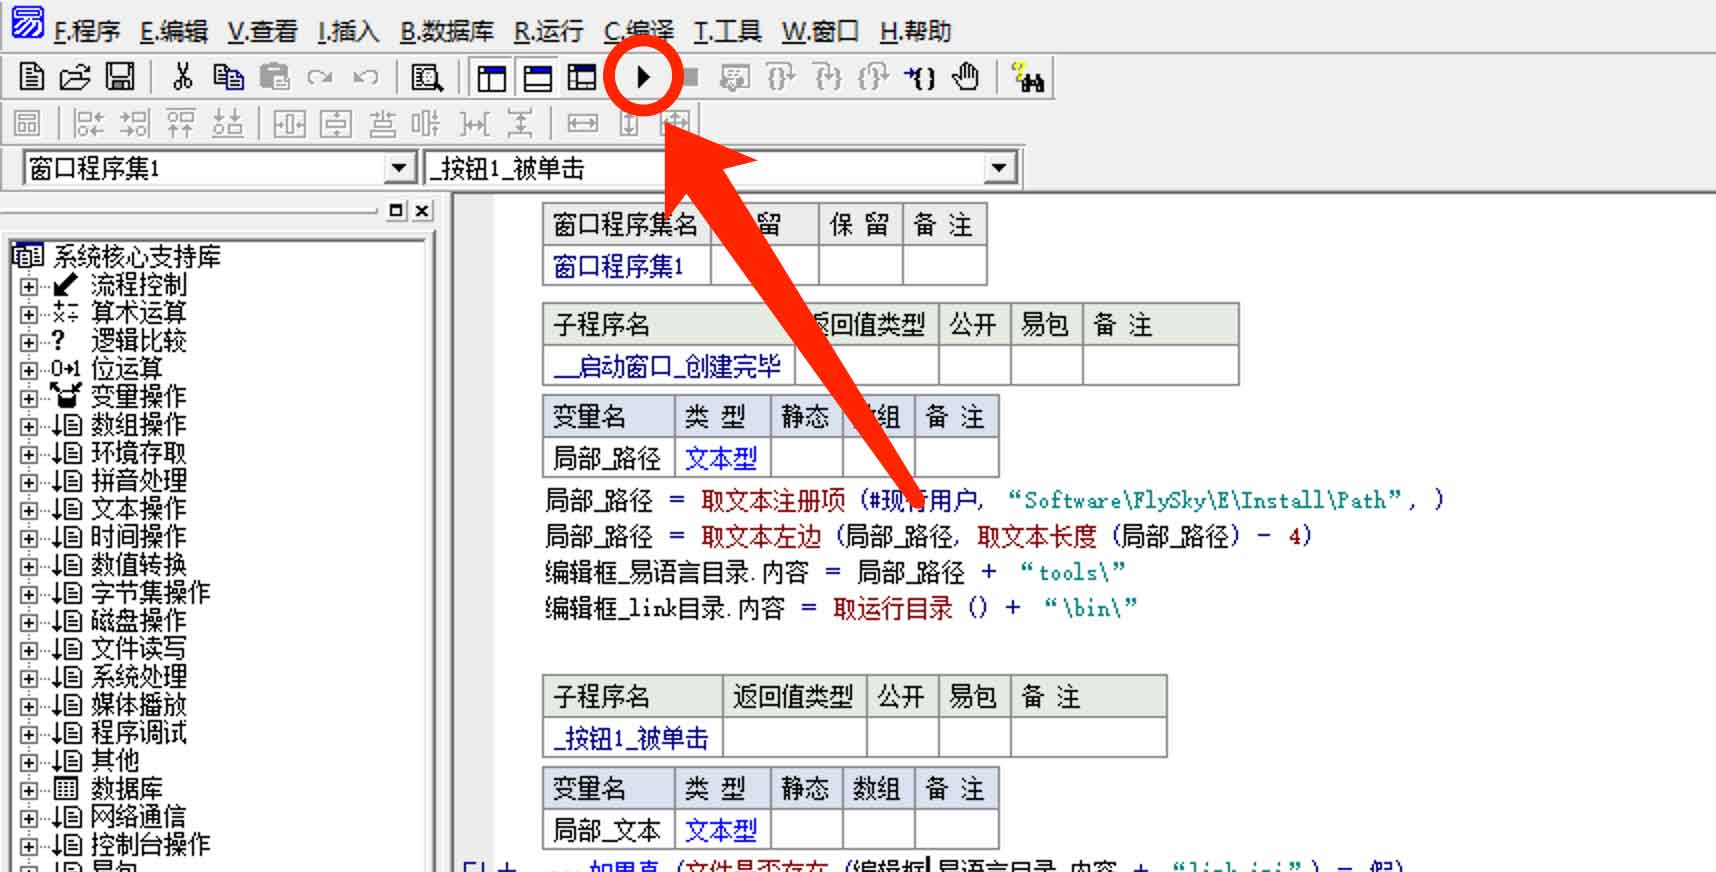
Task: Click the Open file folder icon
Action: pos(75,77)
